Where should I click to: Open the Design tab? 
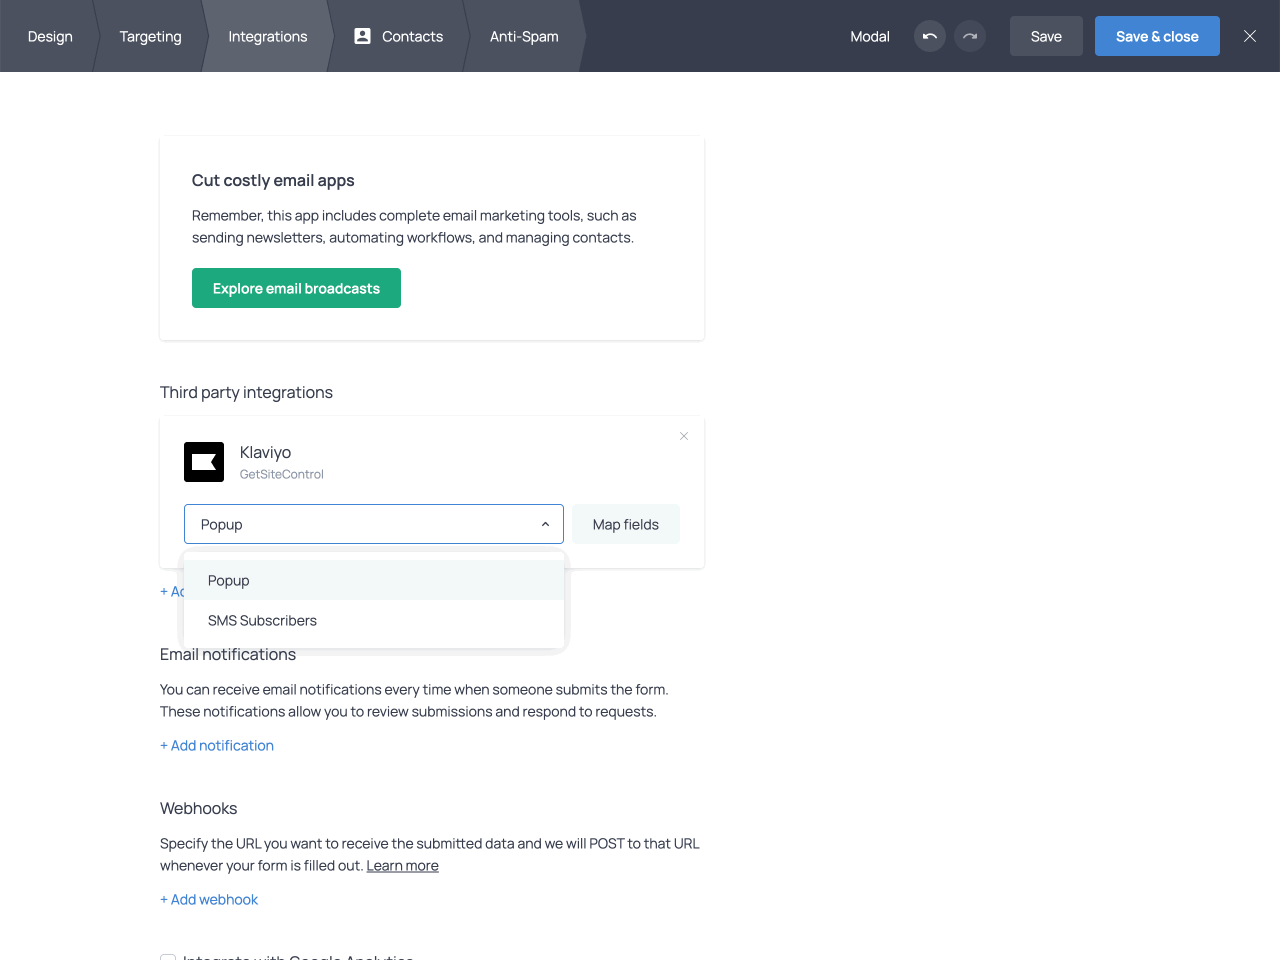tap(50, 37)
